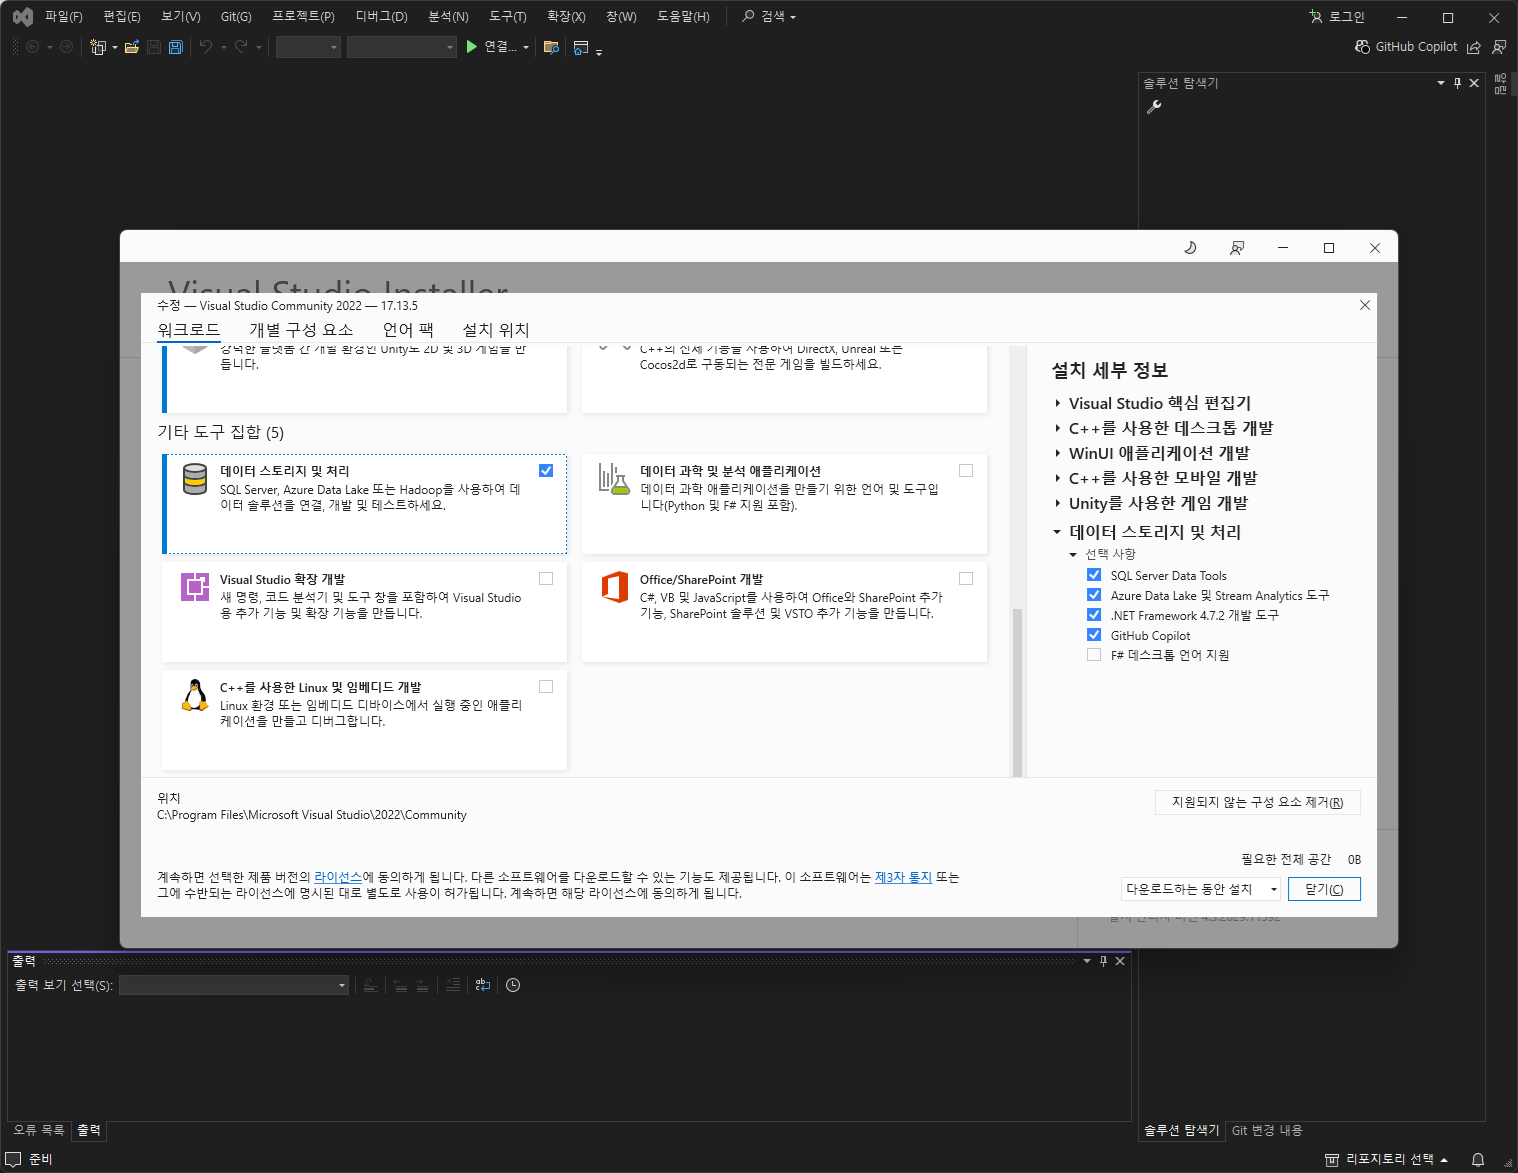
Task: Open the 다운로드하는 동안 설치 dropdown
Action: (1201, 889)
